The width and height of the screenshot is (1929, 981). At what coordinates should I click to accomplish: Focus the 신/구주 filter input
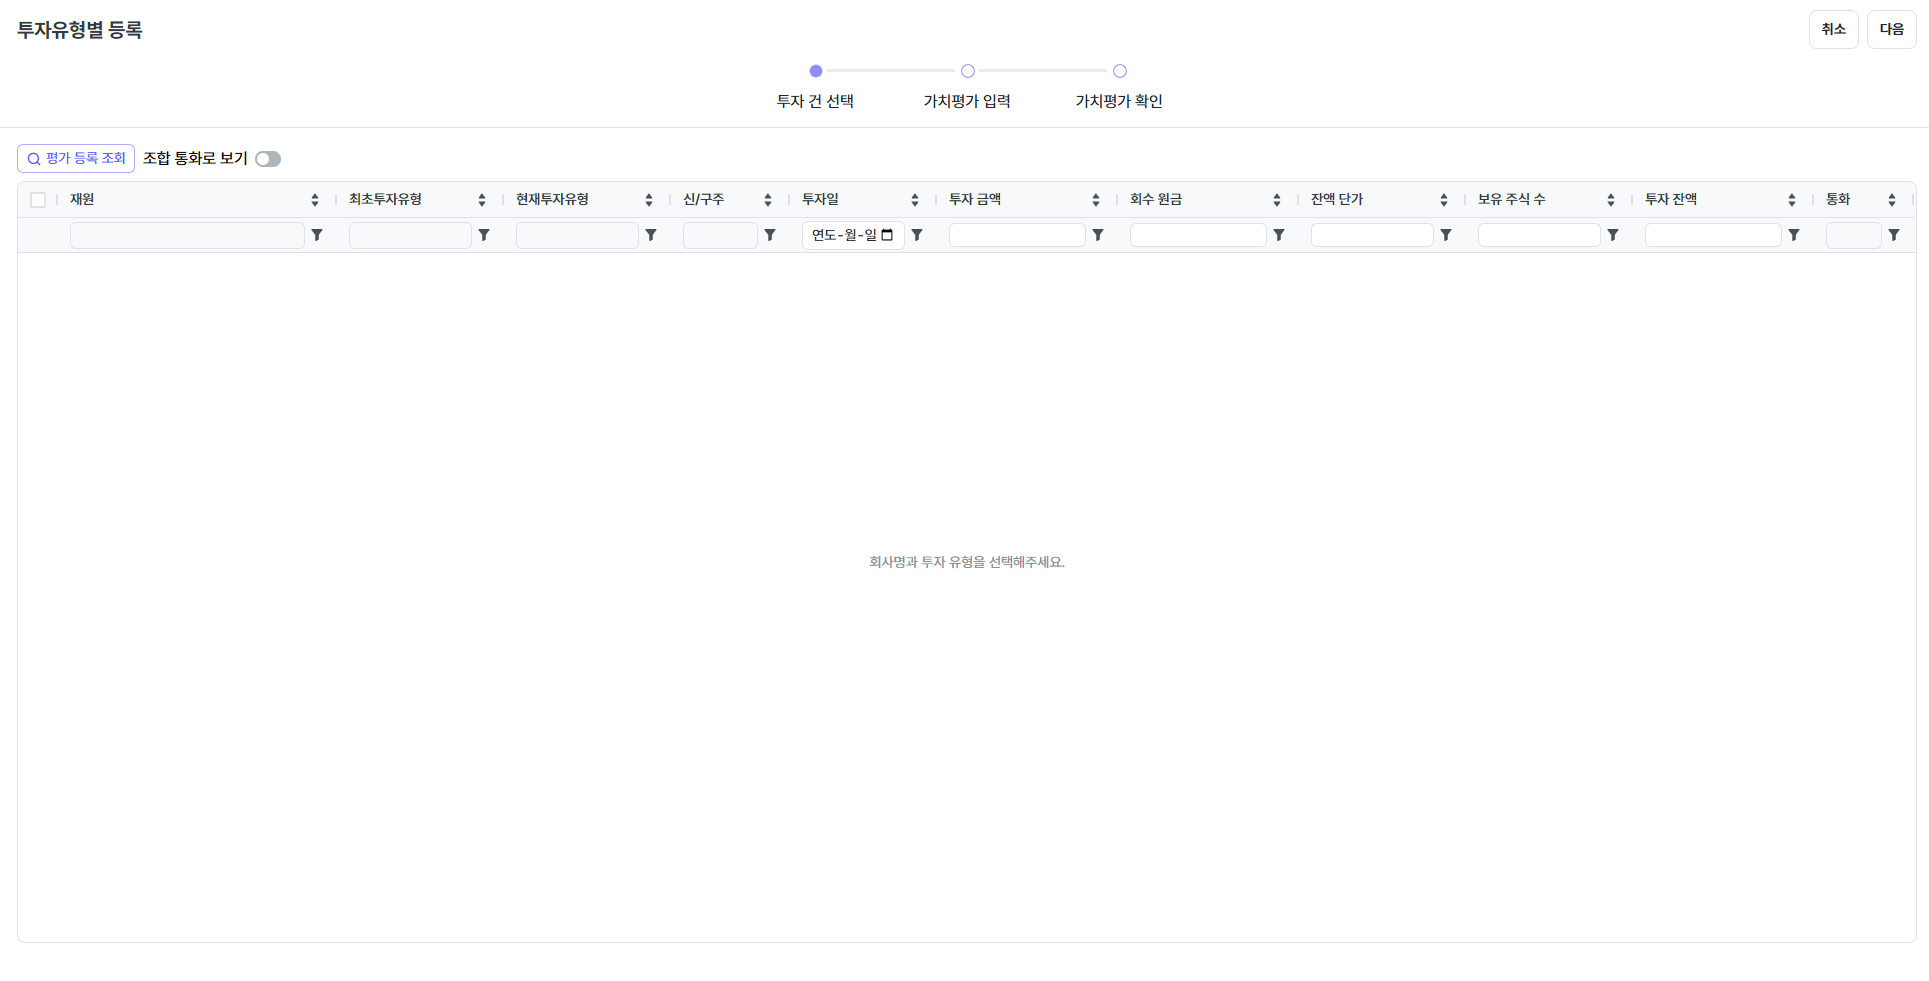(x=720, y=235)
